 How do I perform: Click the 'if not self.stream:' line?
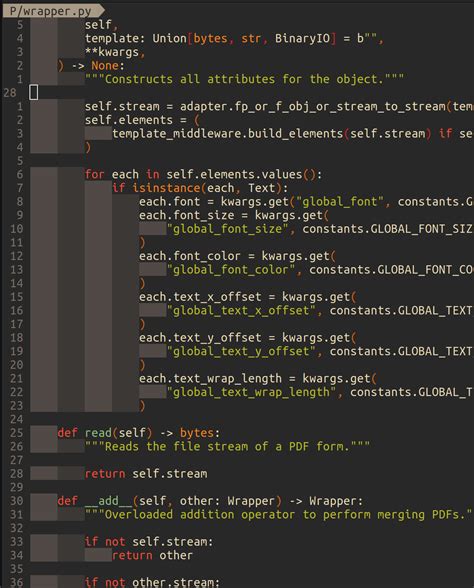point(149,542)
